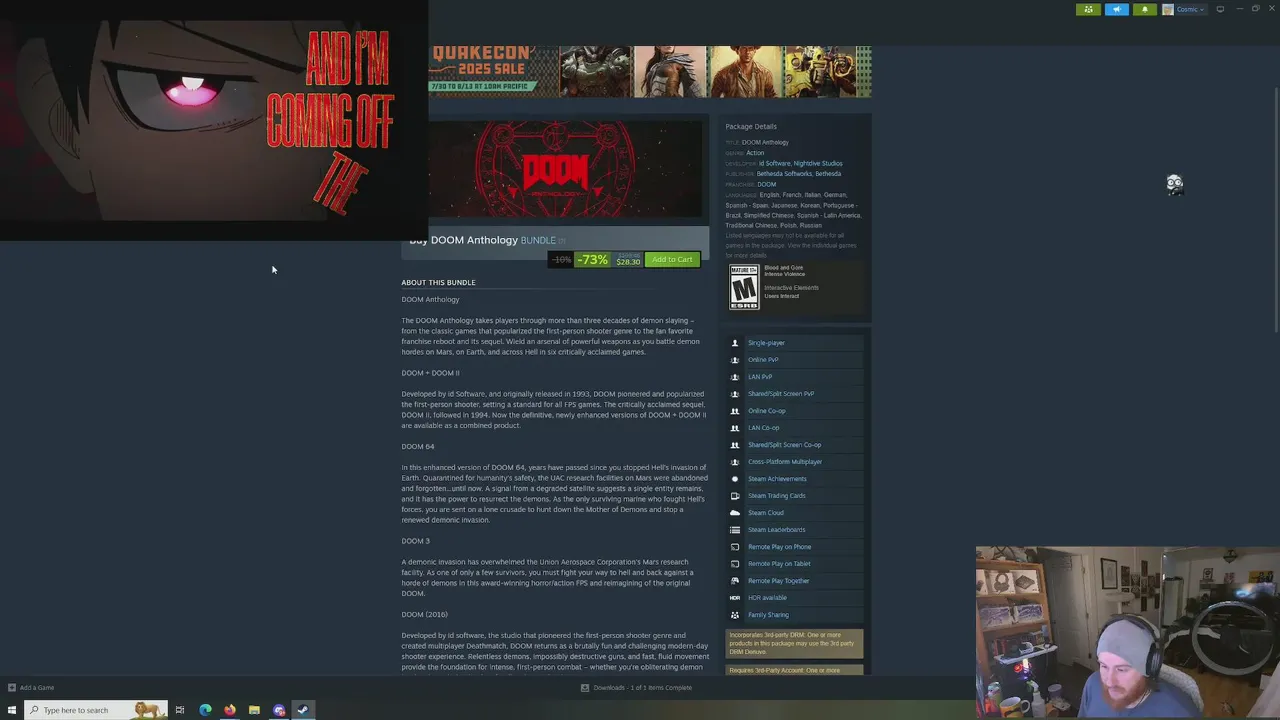
Task: Click the -73% discount badge
Action: coord(592,260)
